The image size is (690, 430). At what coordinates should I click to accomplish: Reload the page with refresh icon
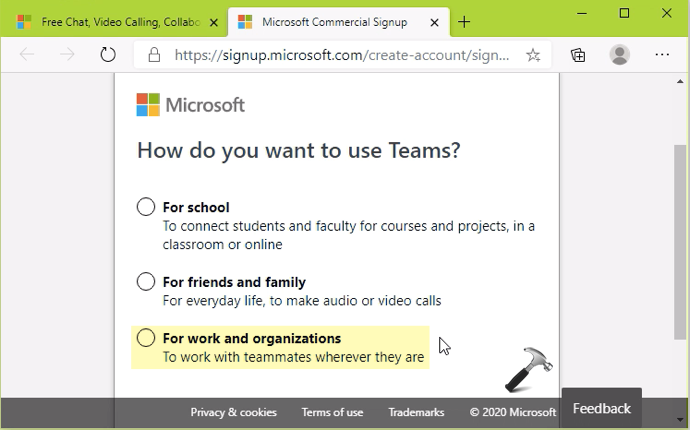pos(108,55)
